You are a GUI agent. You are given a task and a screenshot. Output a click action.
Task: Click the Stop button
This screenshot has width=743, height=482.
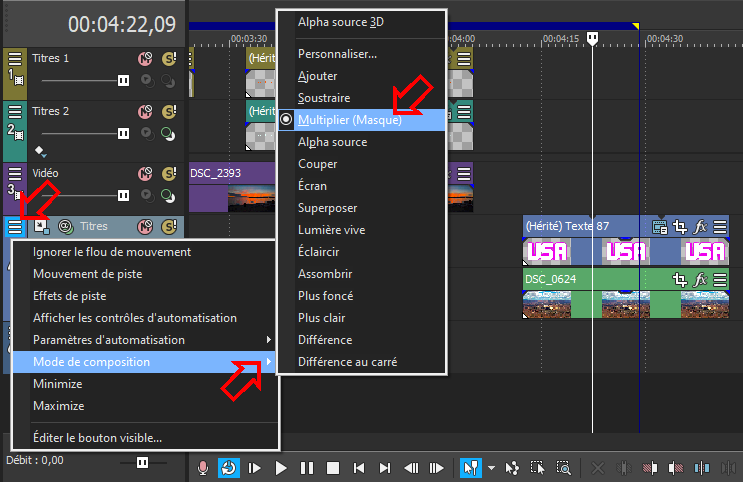[x=333, y=468]
